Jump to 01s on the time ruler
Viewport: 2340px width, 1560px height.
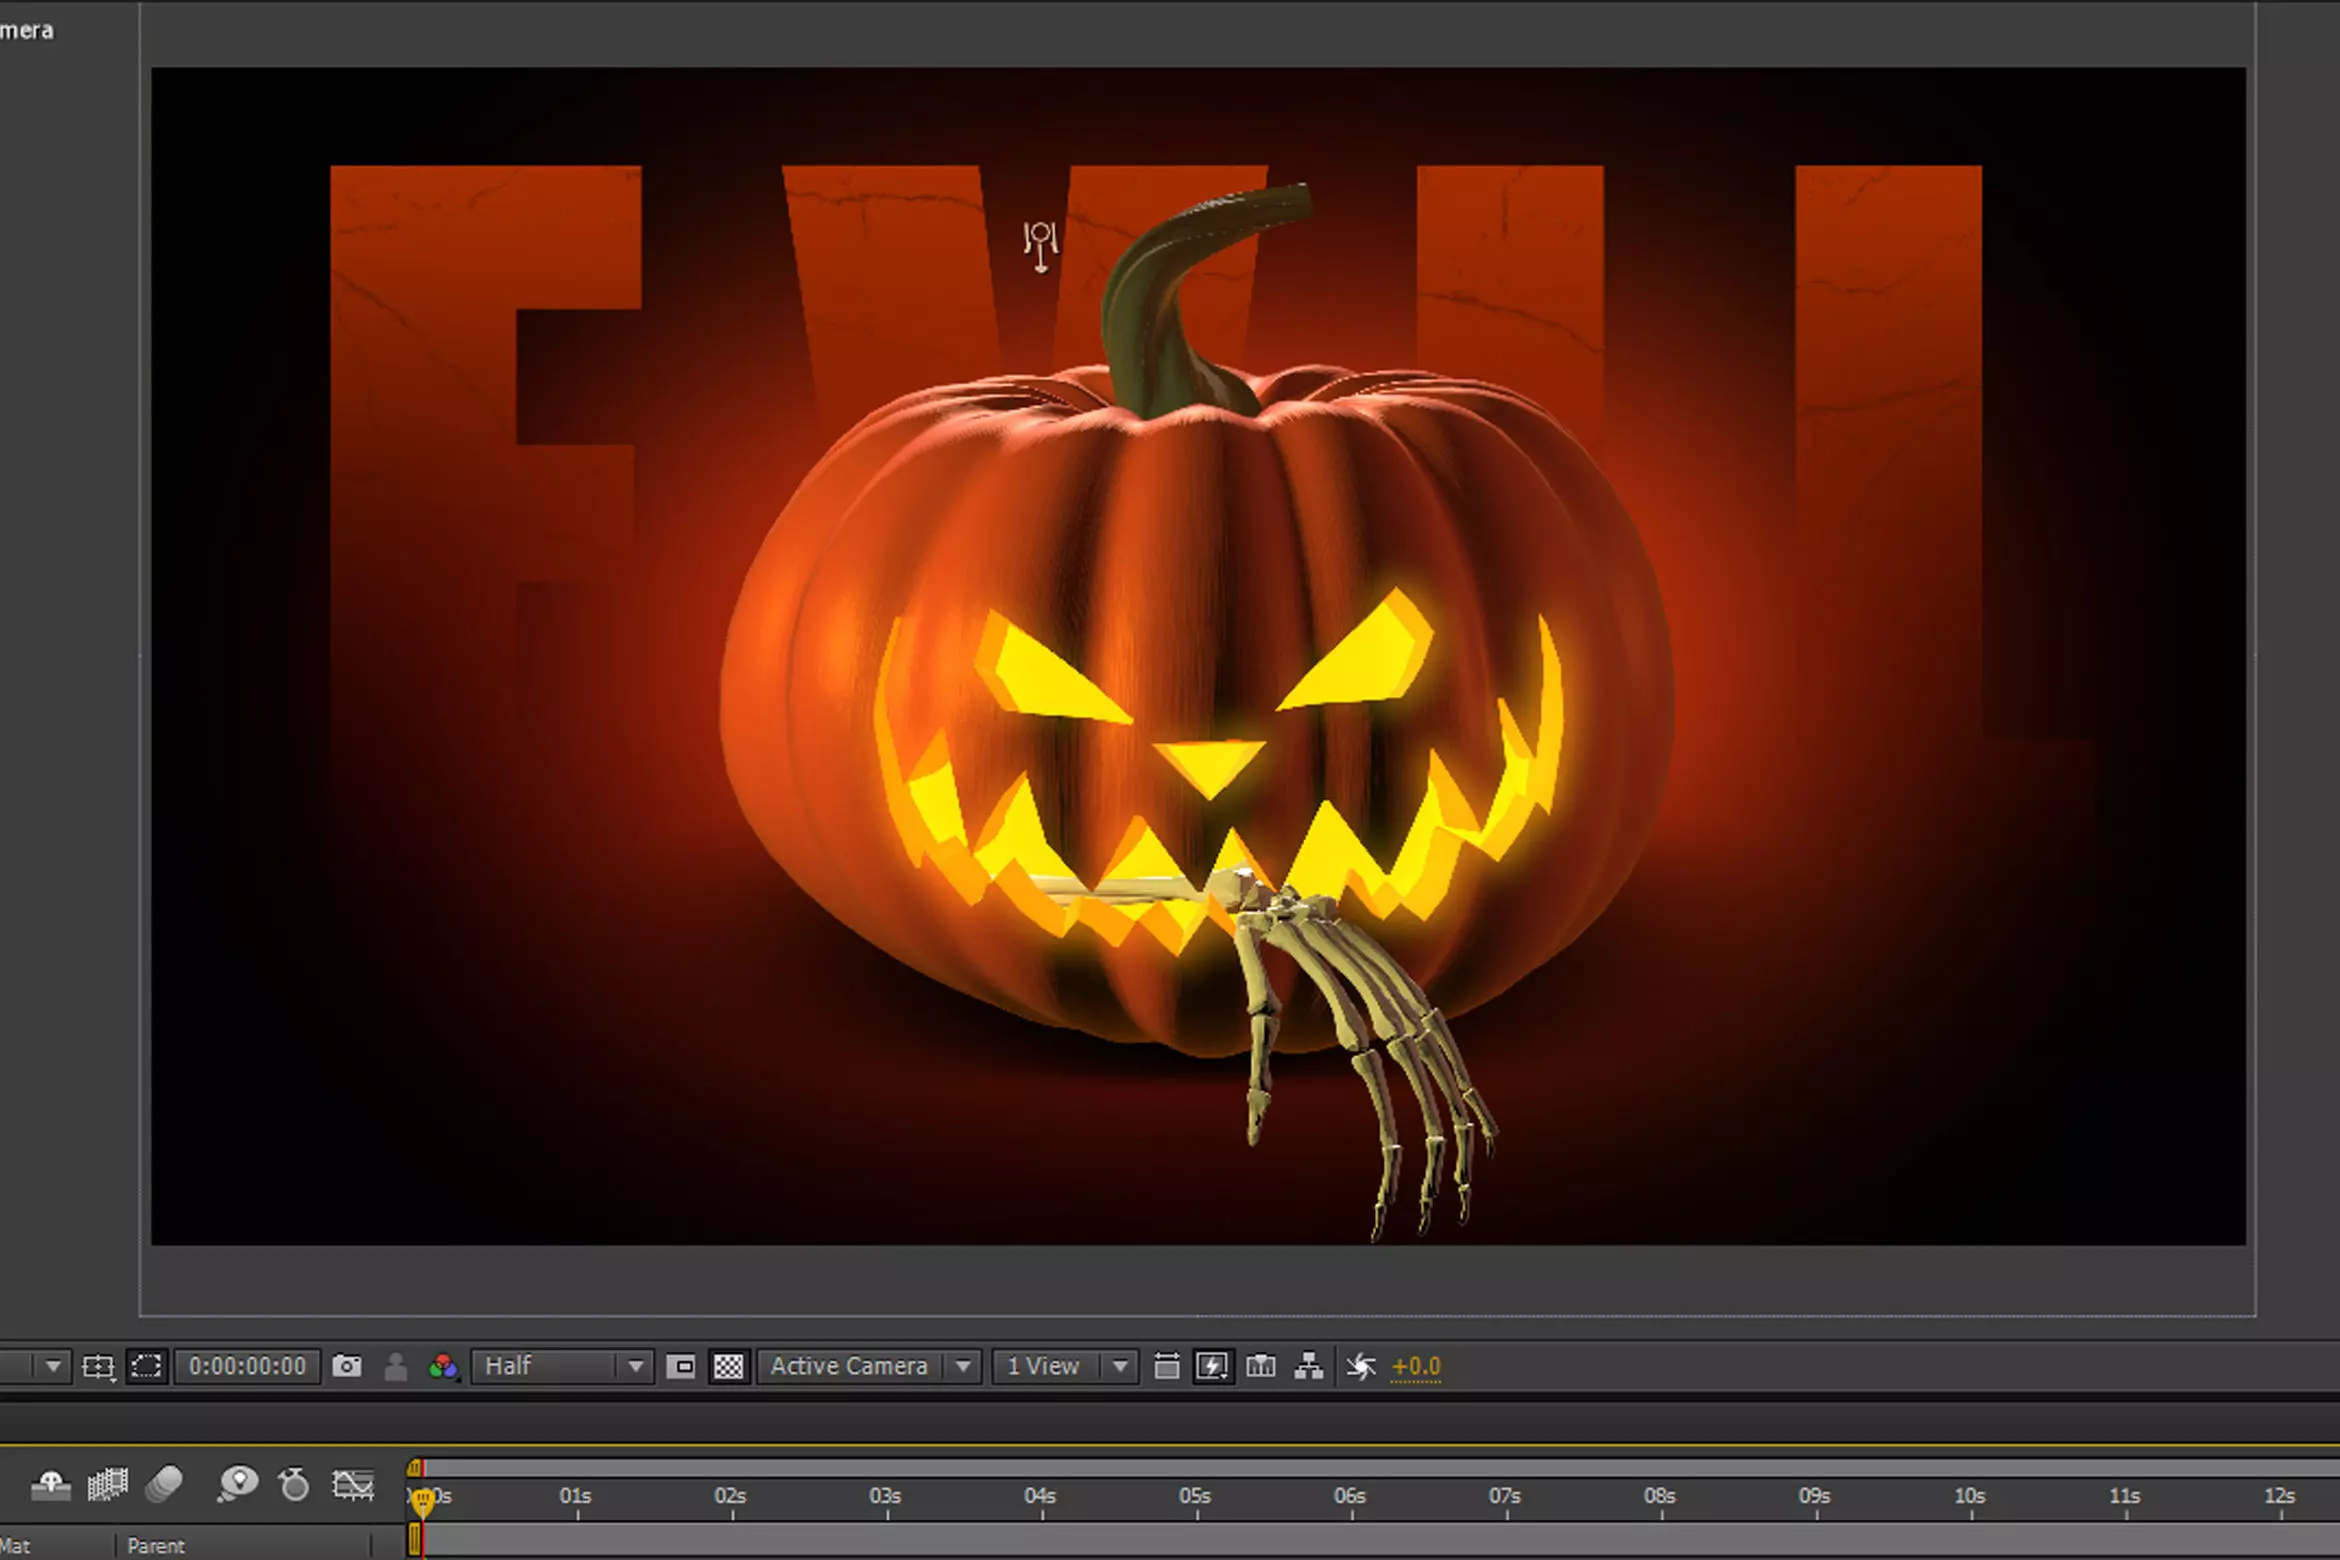point(576,1497)
